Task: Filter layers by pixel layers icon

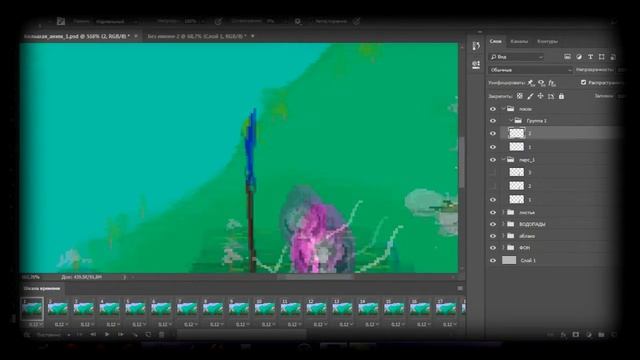Action: pos(567,57)
